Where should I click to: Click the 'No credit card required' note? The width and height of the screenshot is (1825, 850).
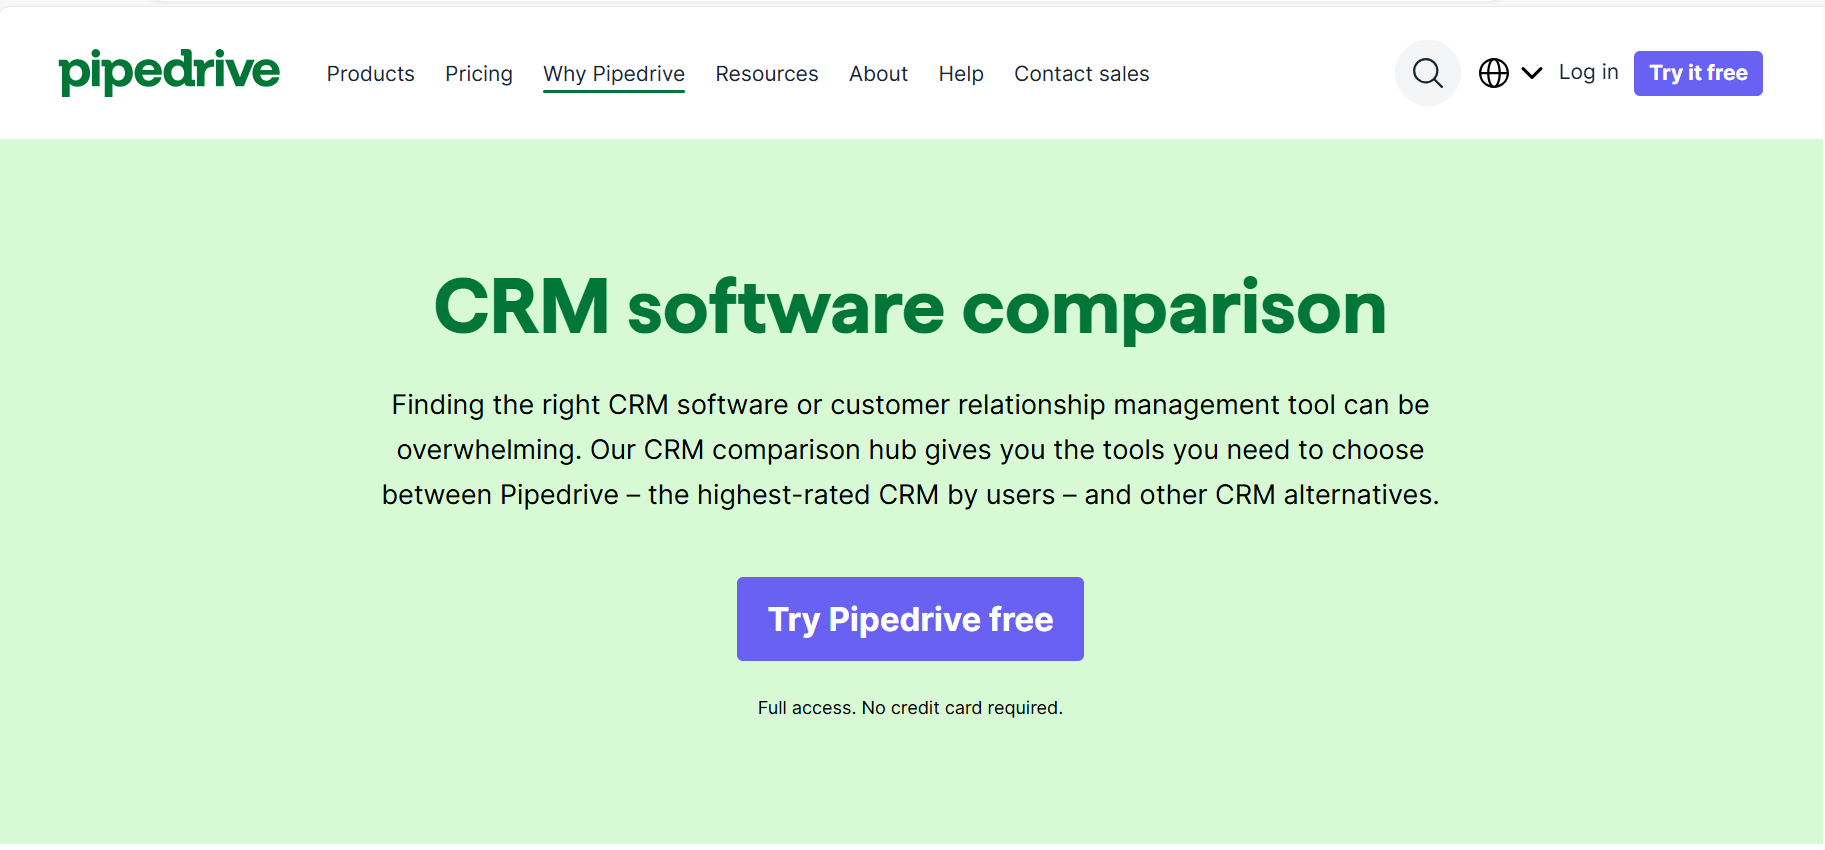click(x=910, y=708)
